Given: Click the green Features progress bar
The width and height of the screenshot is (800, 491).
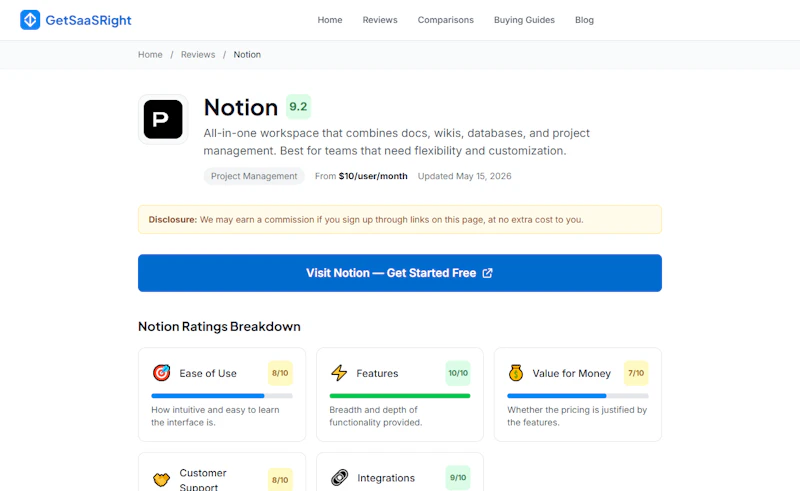Looking at the screenshot, I should tap(399, 396).
